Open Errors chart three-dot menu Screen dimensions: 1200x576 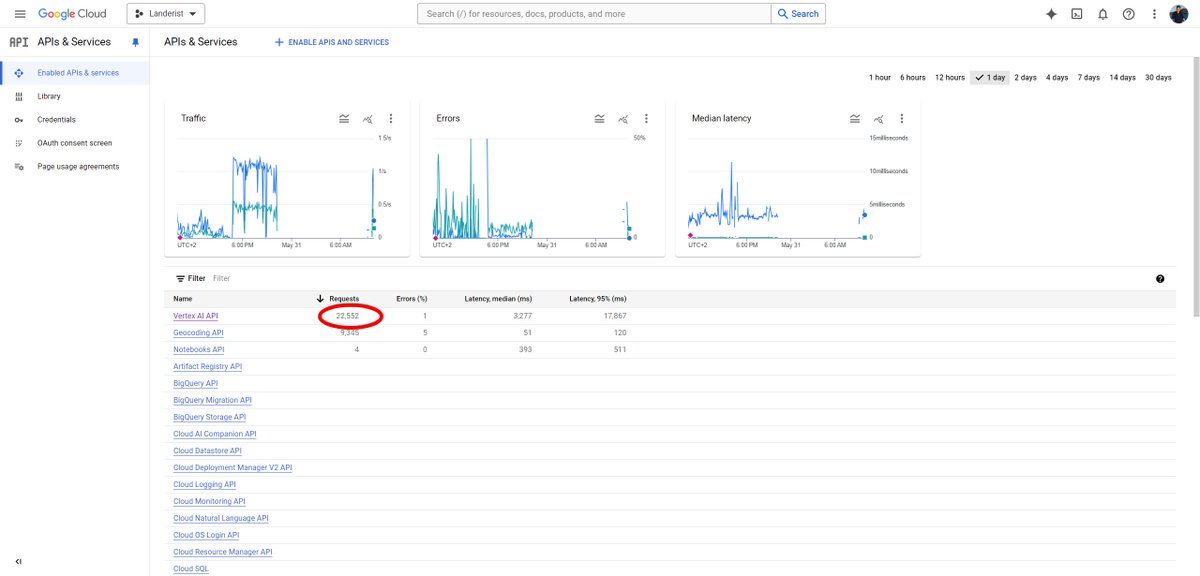click(x=647, y=118)
